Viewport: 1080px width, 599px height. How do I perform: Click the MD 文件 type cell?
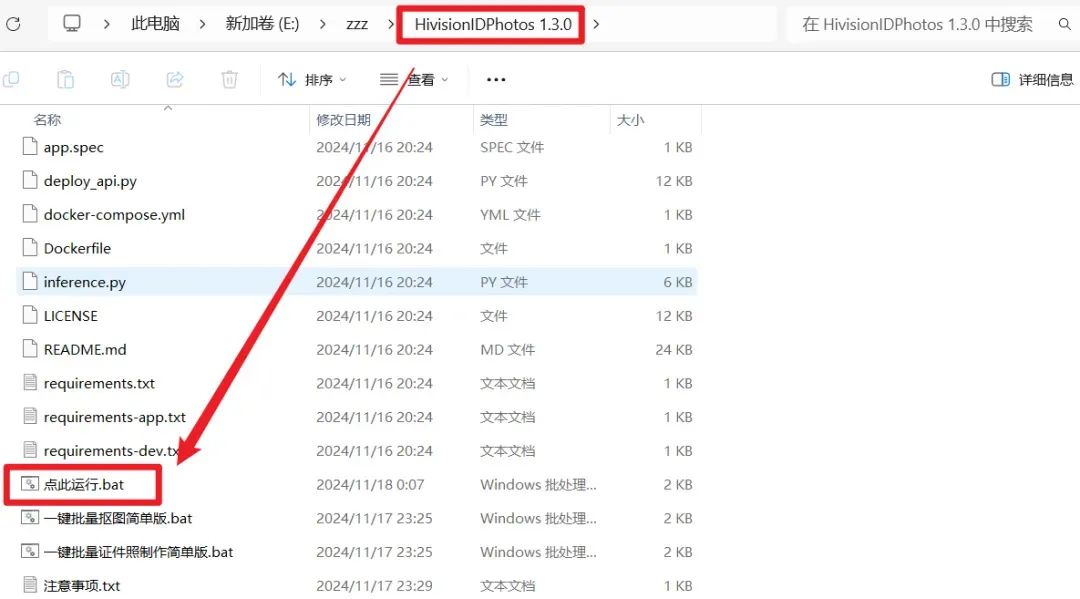pos(507,350)
